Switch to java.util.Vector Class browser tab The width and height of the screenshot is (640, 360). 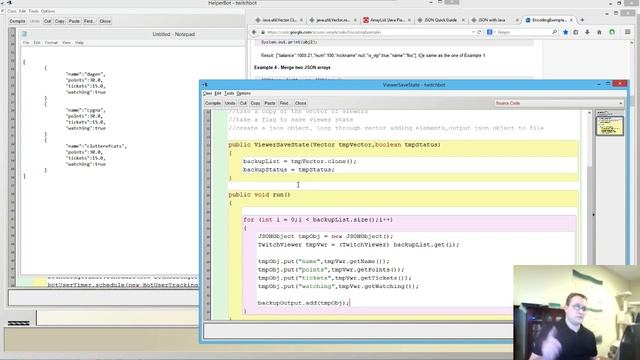(x=279, y=20)
